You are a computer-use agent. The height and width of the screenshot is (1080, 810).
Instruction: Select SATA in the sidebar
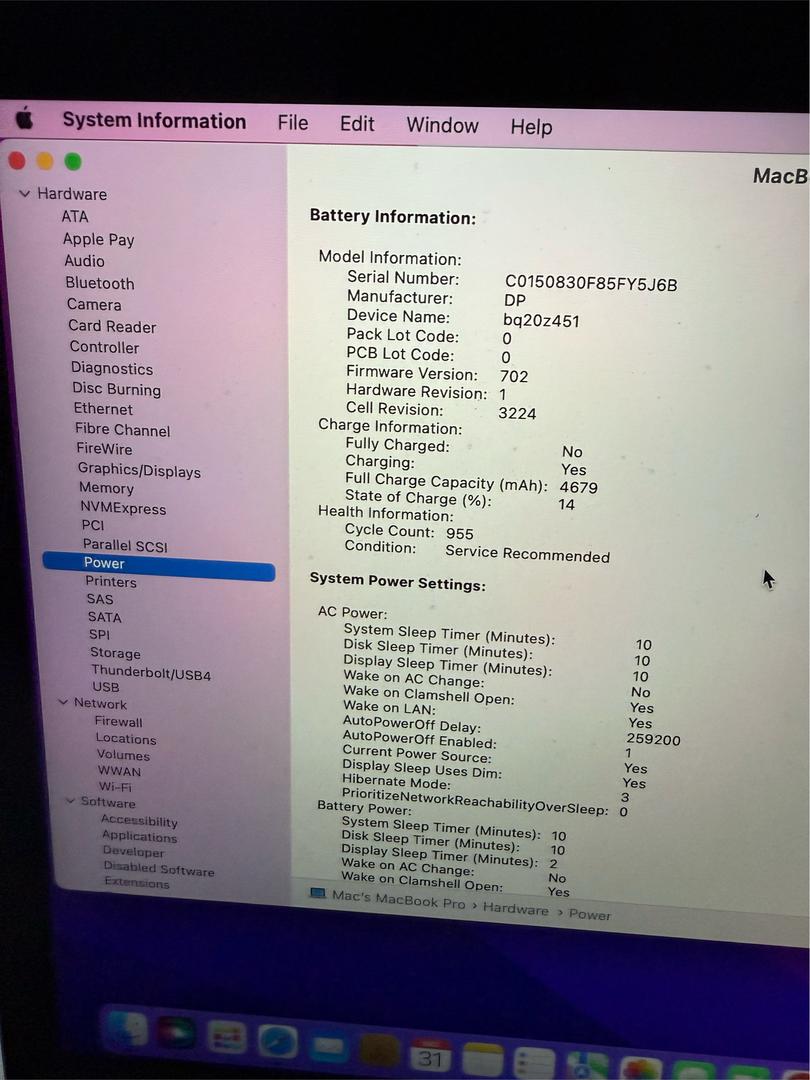[105, 617]
